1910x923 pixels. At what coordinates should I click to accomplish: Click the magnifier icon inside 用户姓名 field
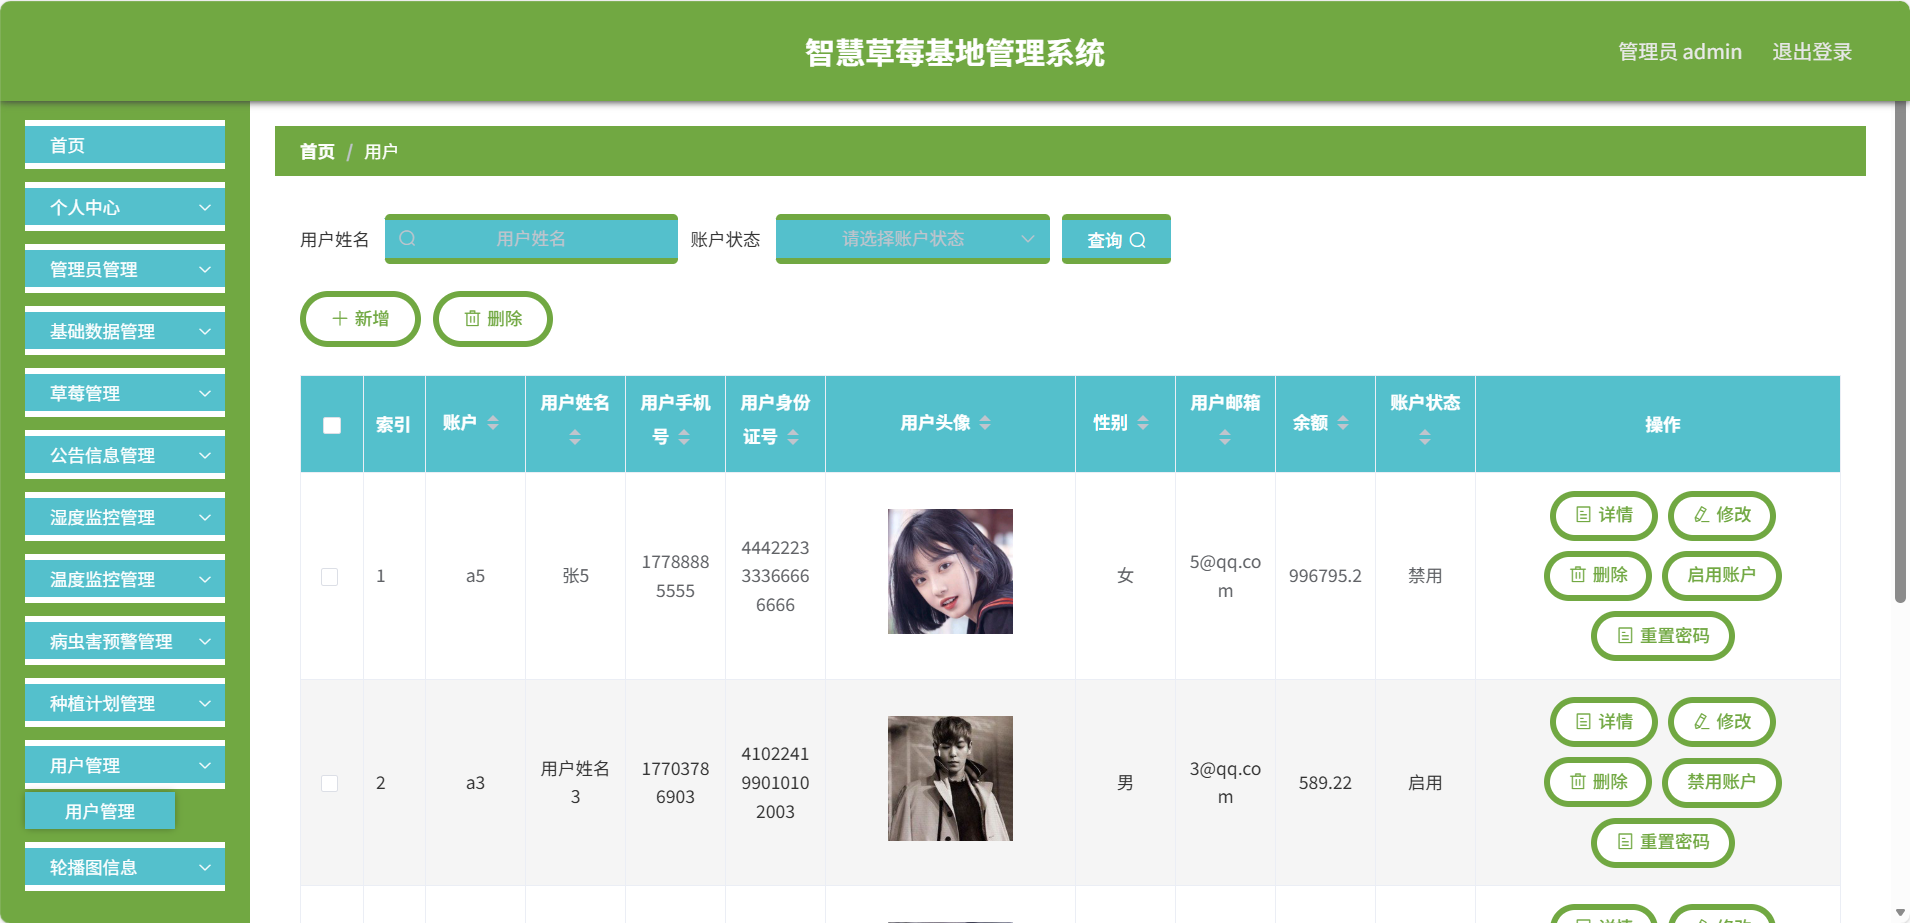407,238
